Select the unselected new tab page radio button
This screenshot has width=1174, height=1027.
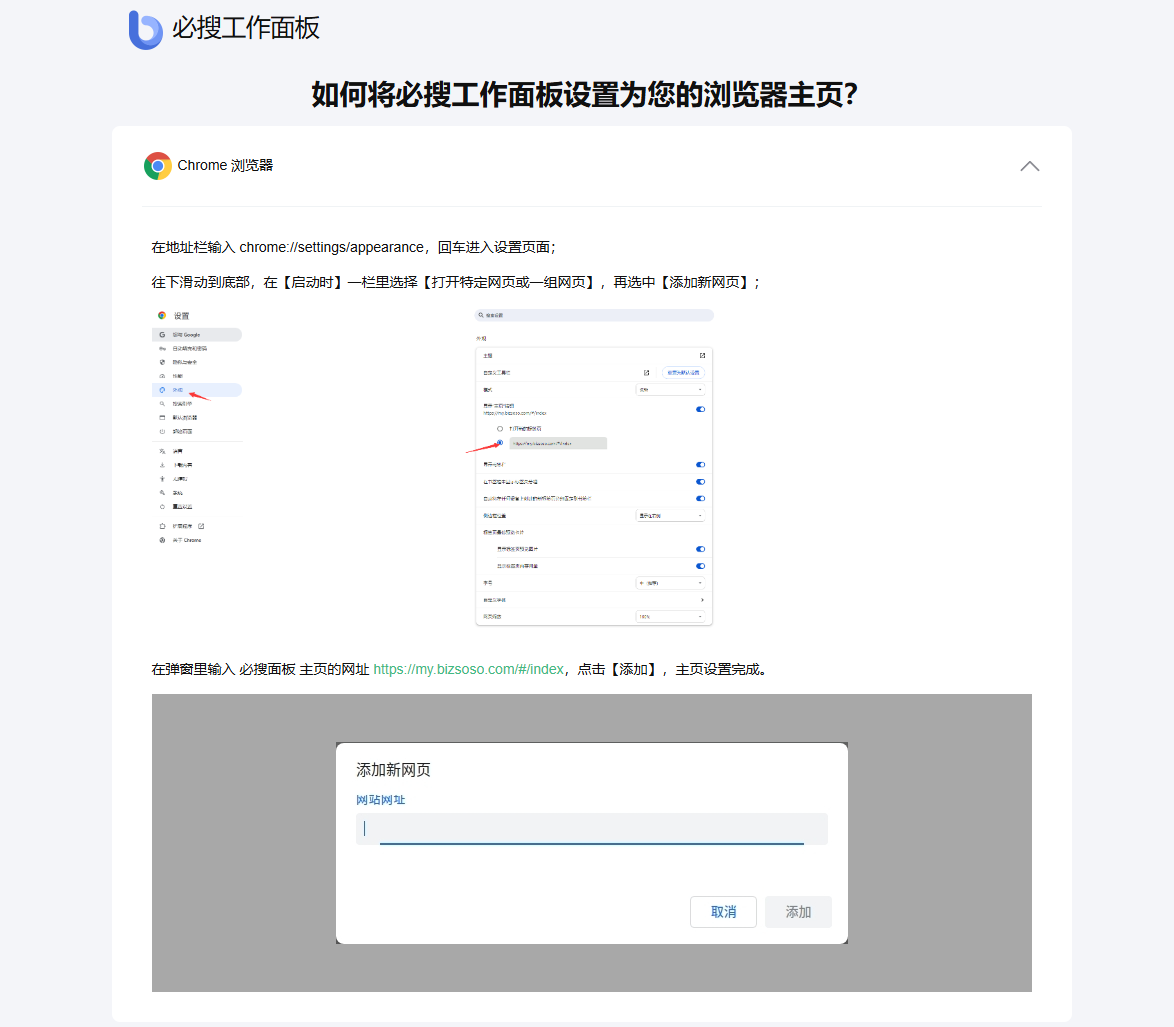pyautogui.click(x=500, y=429)
